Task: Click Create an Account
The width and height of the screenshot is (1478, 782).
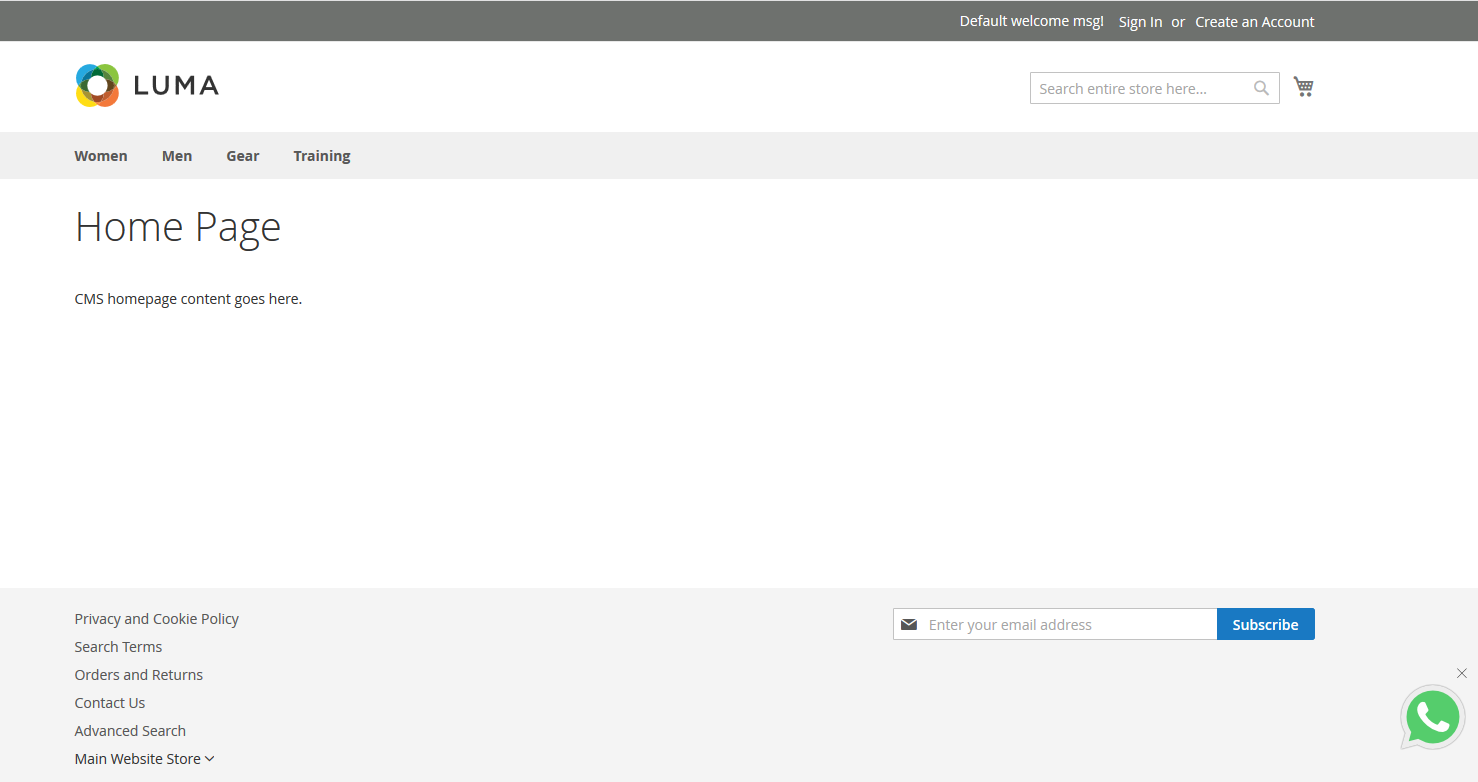Action: (x=1254, y=22)
